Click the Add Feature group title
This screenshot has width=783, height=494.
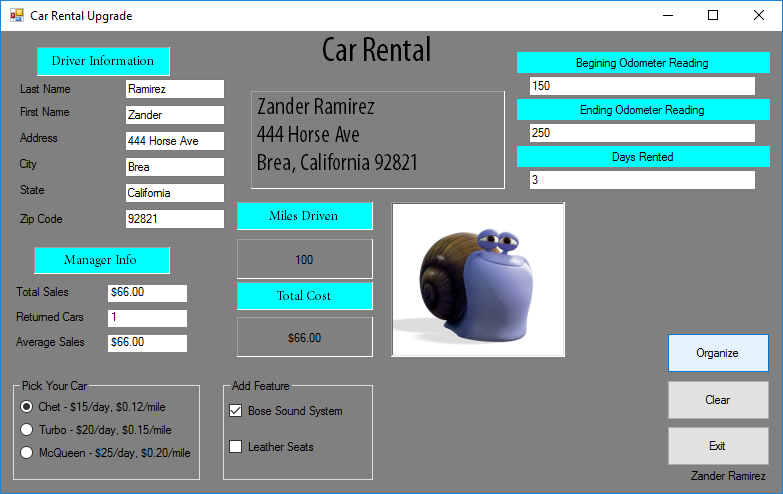pos(261,386)
